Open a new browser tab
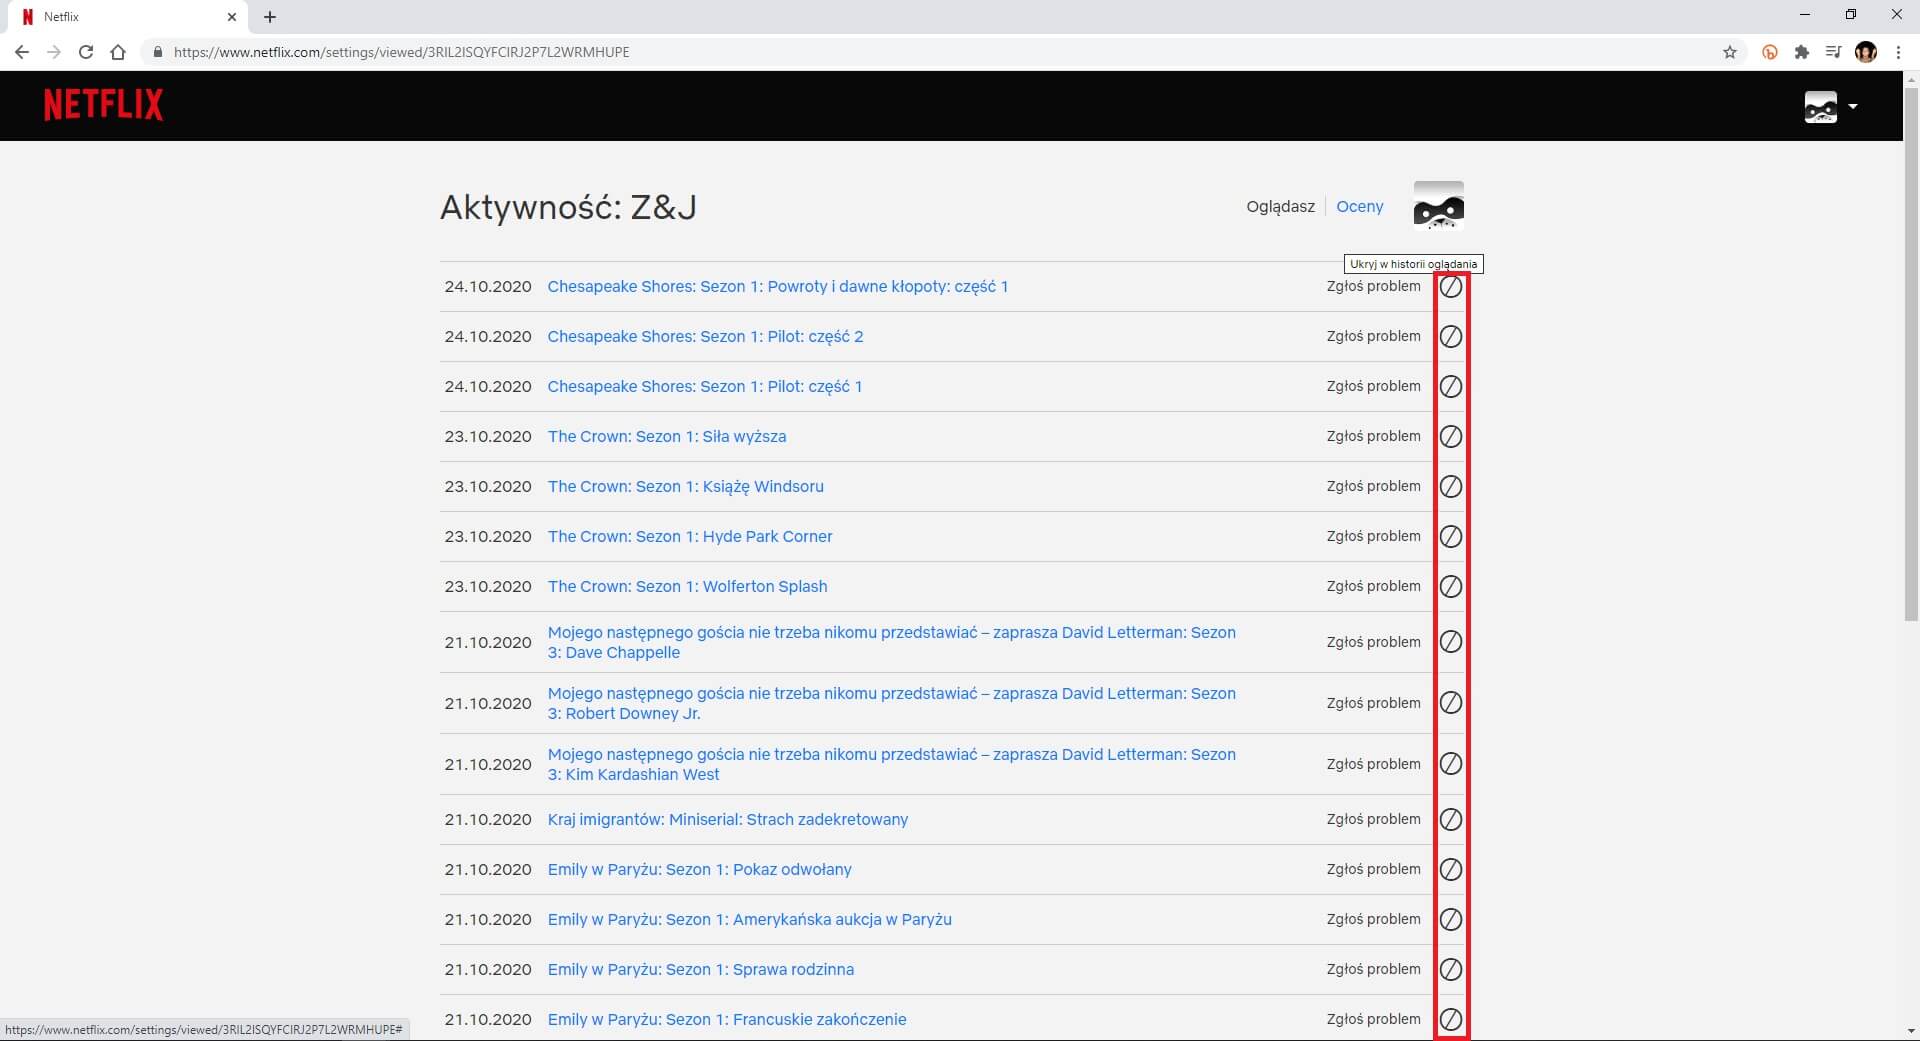 click(x=269, y=17)
